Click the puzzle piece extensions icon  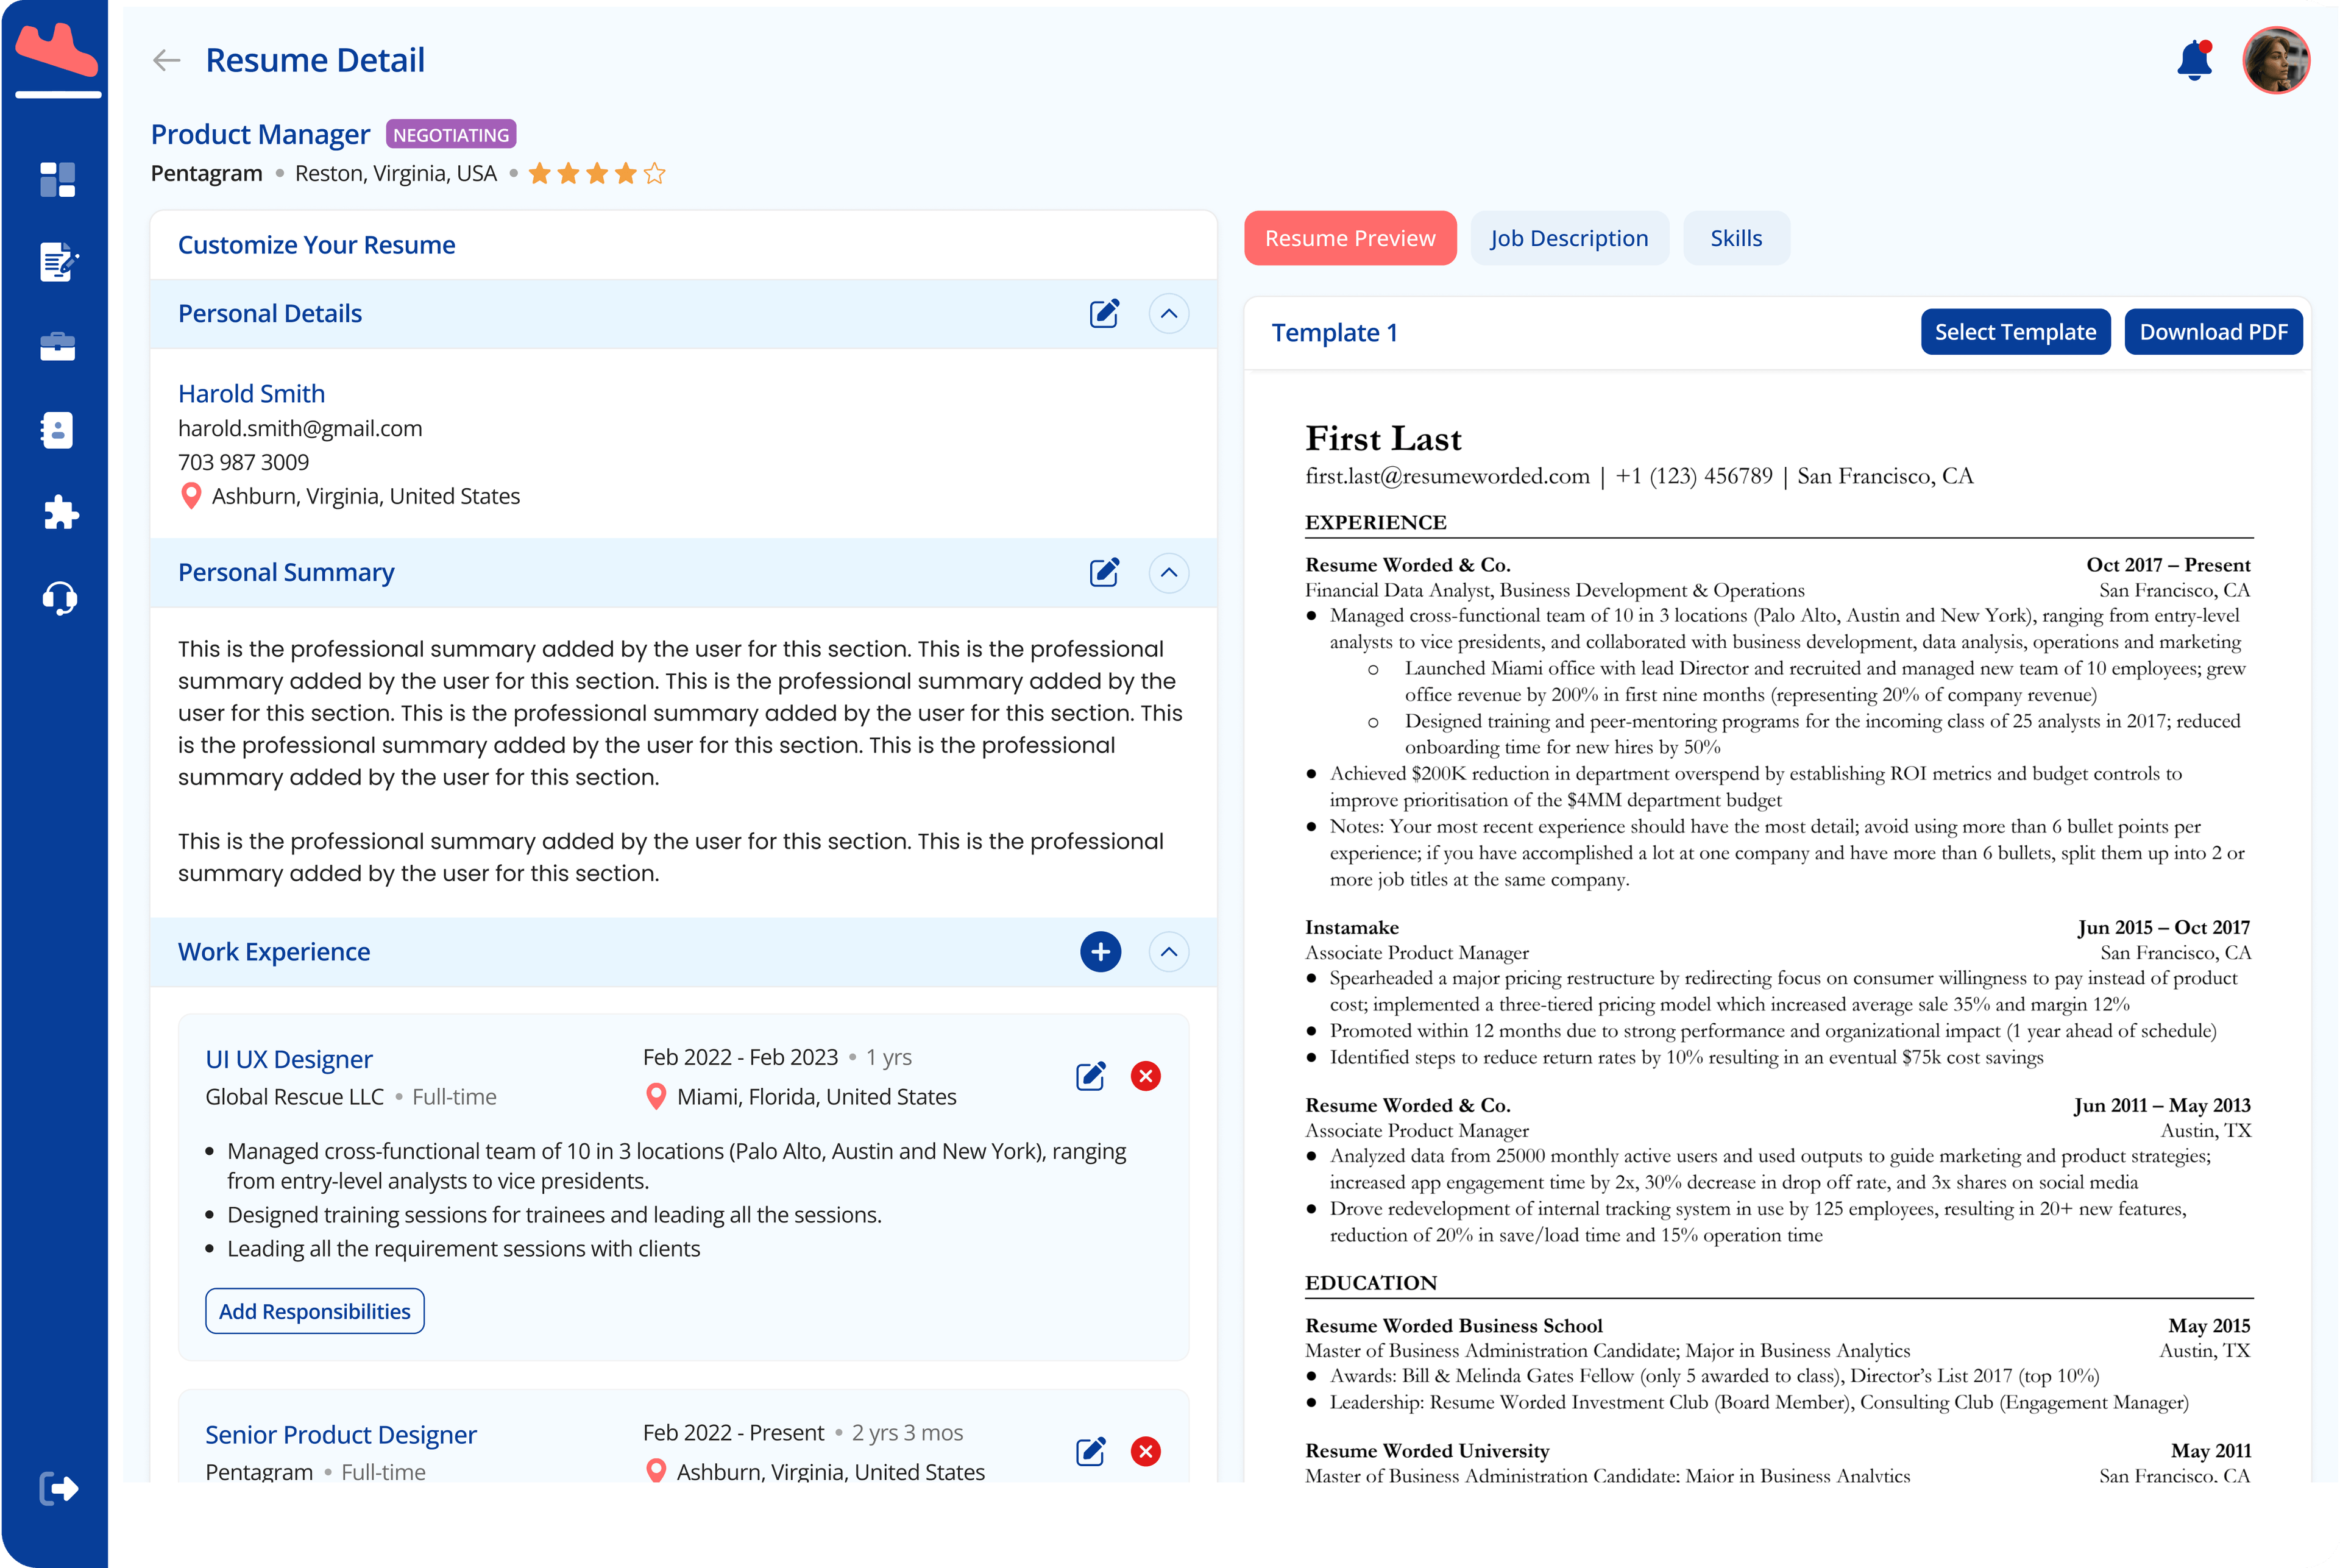tap(60, 513)
